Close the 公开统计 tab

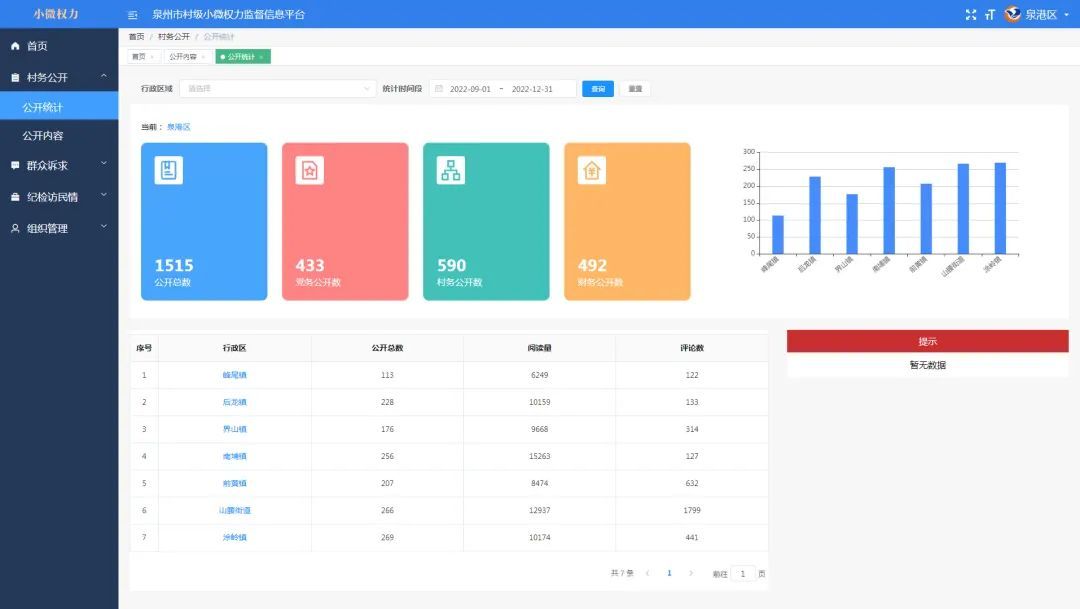point(261,57)
